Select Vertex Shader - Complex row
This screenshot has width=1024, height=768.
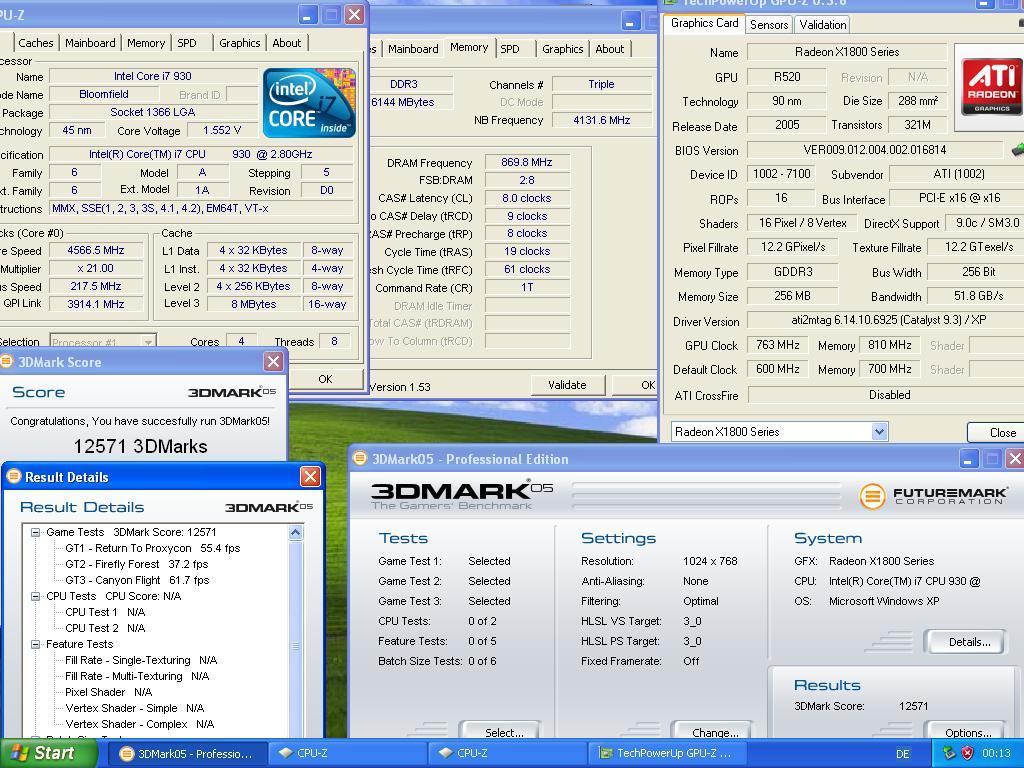(140, 724)
